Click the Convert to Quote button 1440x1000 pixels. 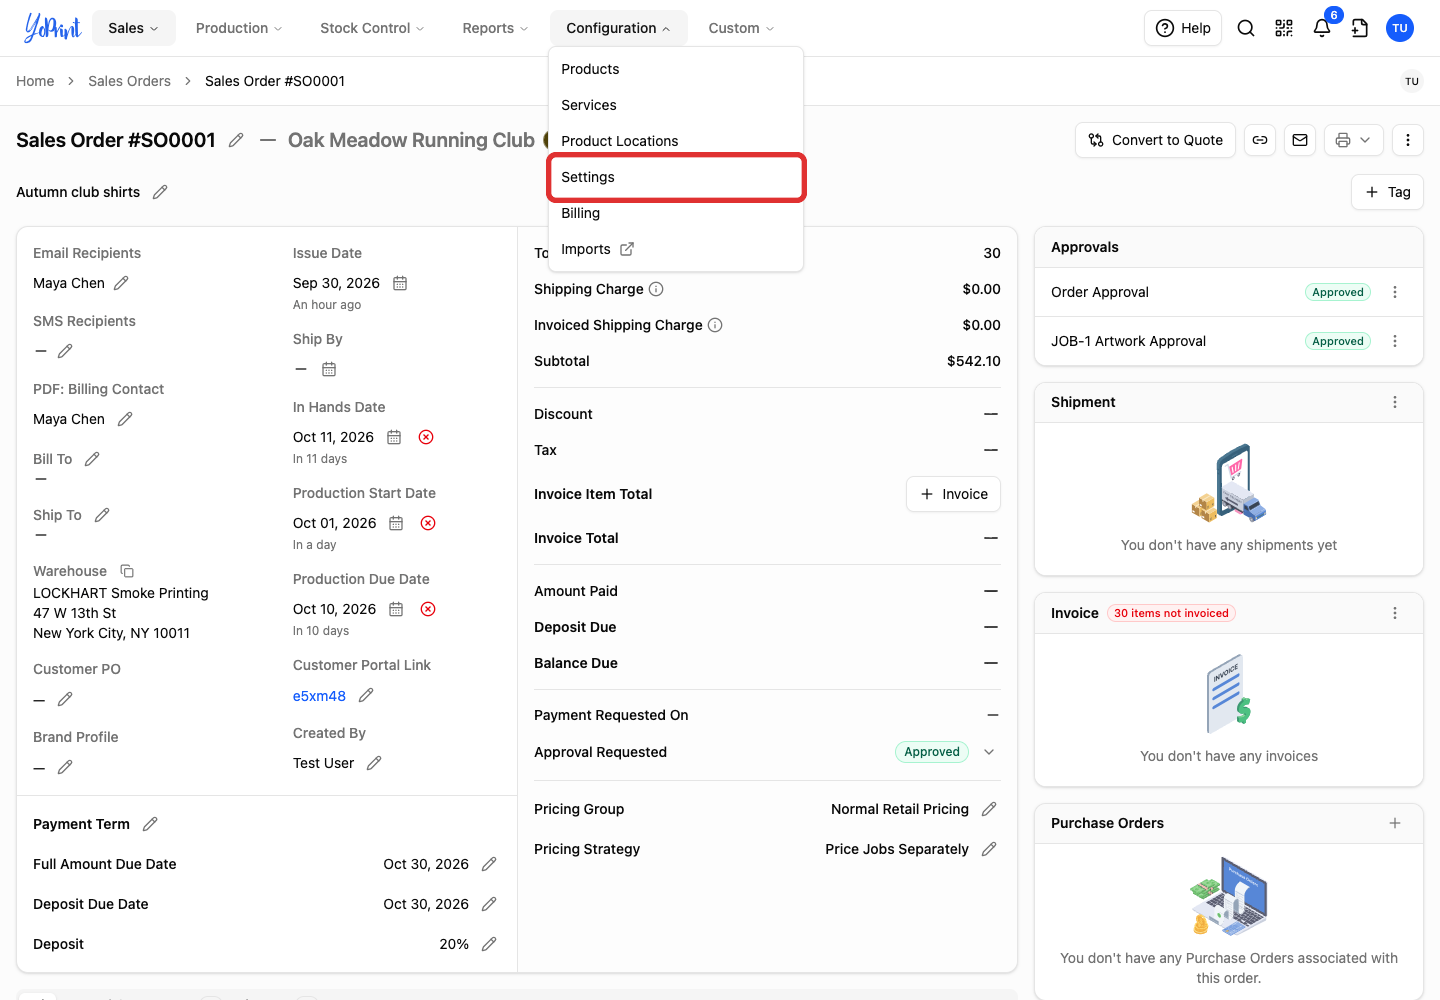click(x=1155, y=140)
